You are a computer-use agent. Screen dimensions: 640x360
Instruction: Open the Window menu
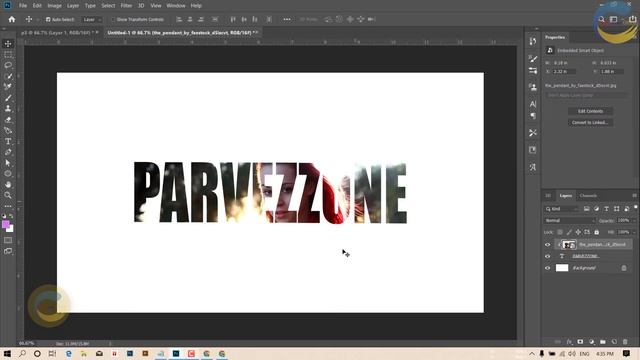[176, 6]
